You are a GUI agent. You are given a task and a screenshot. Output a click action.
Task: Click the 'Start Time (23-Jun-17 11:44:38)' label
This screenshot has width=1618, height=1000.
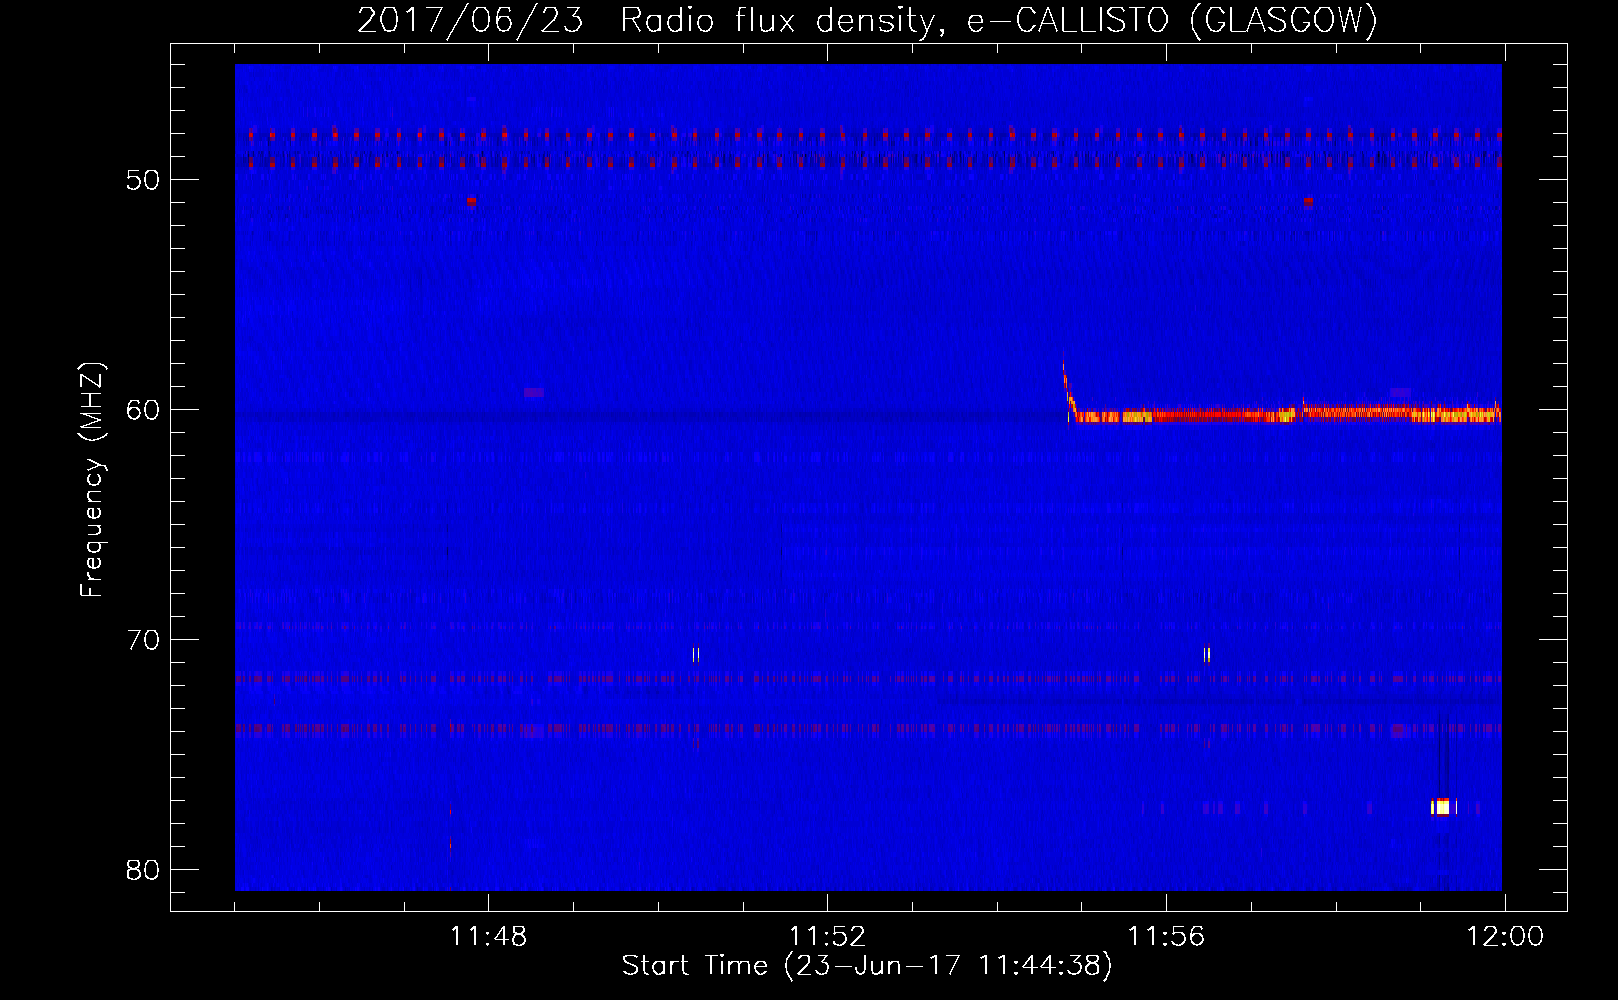[867, 966]
